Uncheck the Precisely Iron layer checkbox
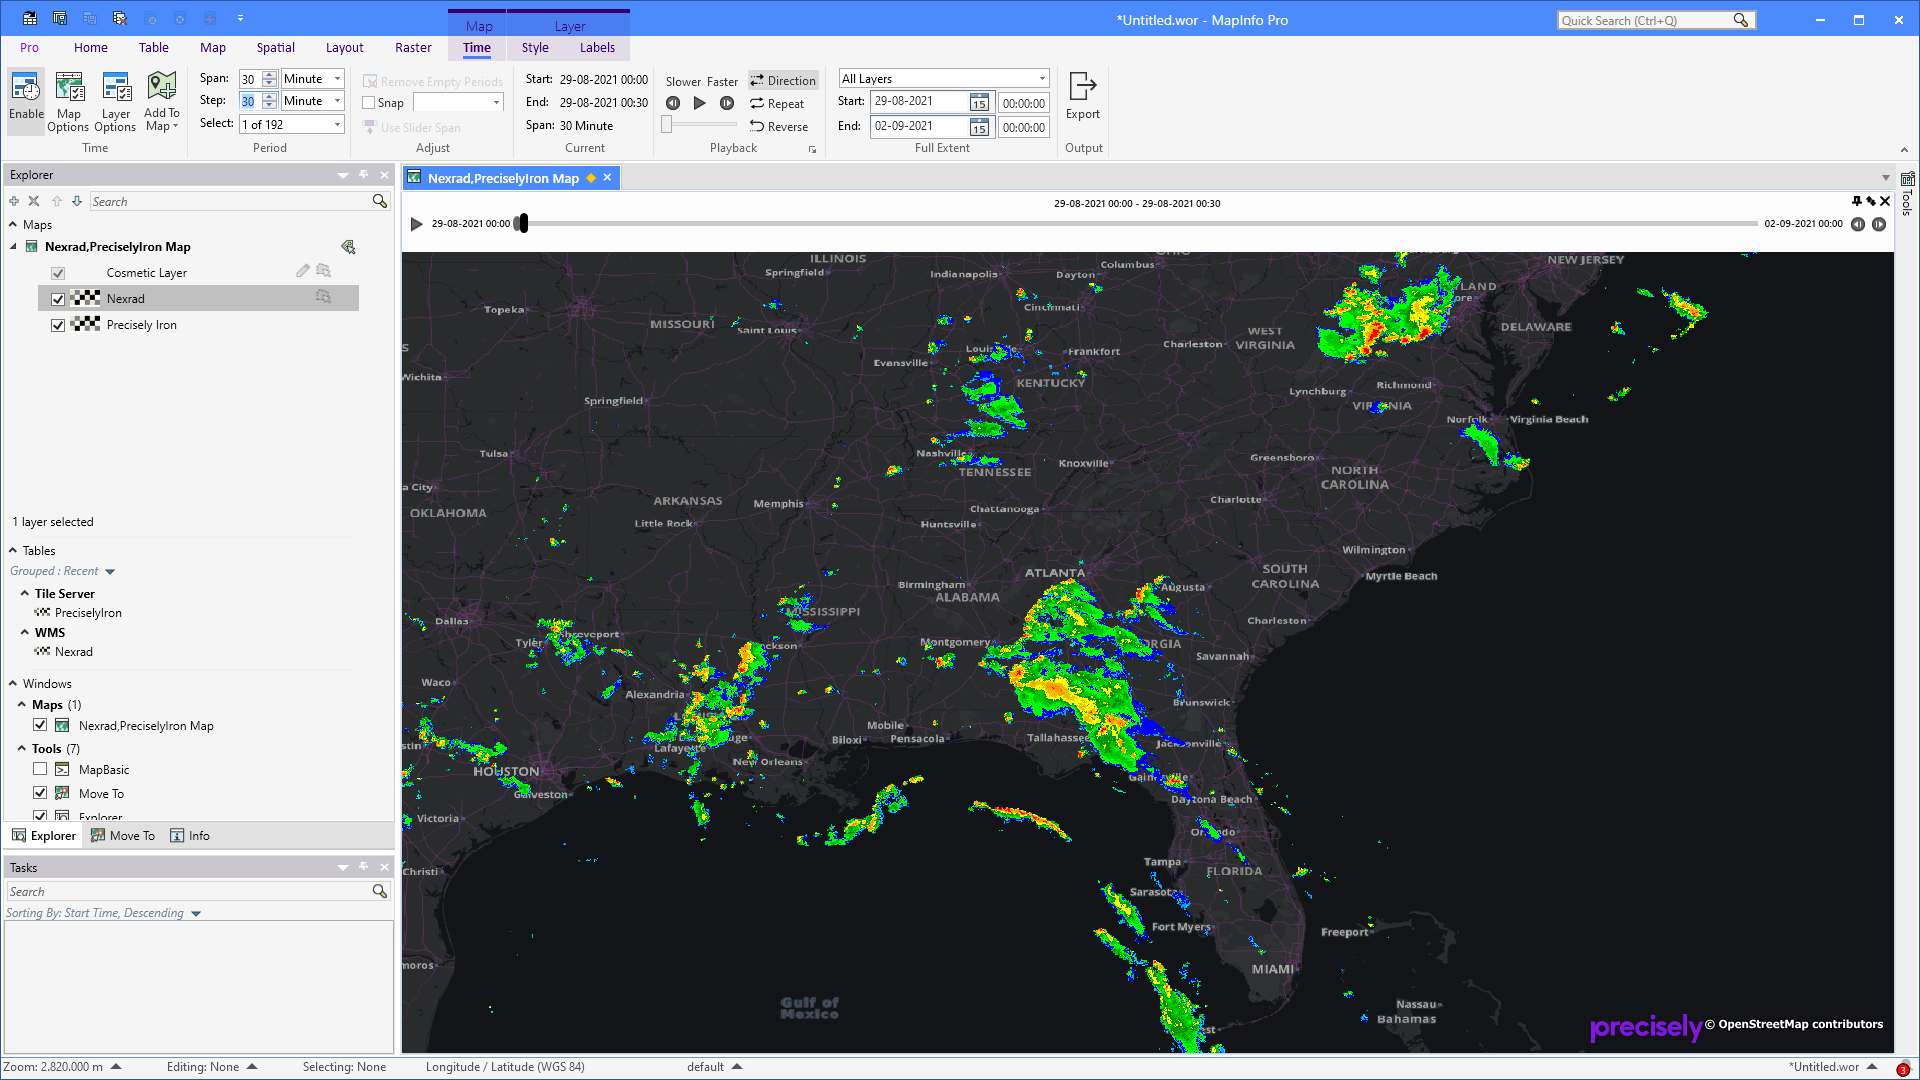1920x1080 pixels. (x=58, y=325)
